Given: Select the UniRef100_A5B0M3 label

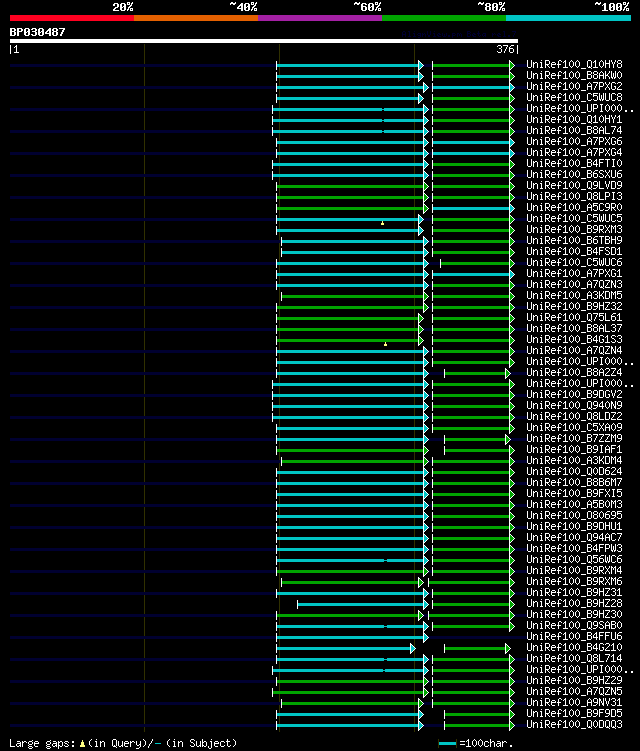Looking at the screenshot, I should click(574, 505).
